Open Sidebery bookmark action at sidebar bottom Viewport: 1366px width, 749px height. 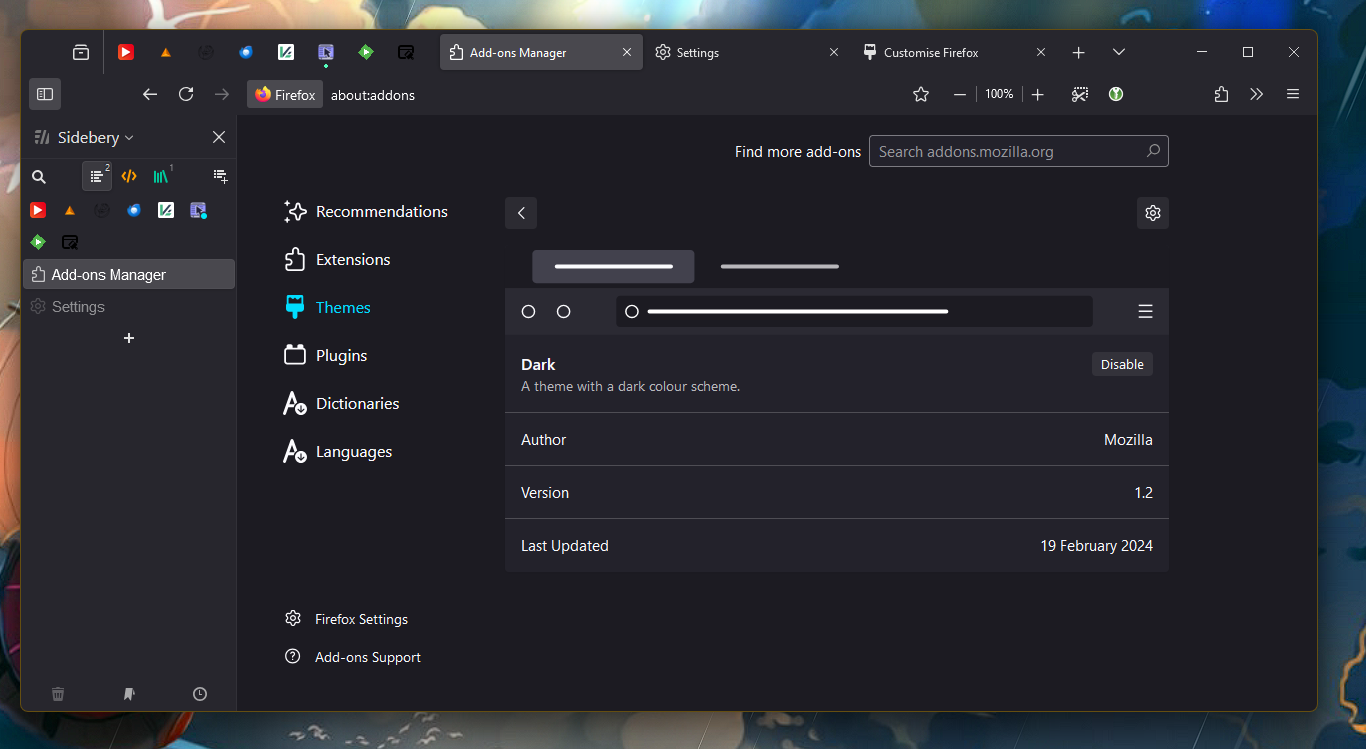(129, 694)
